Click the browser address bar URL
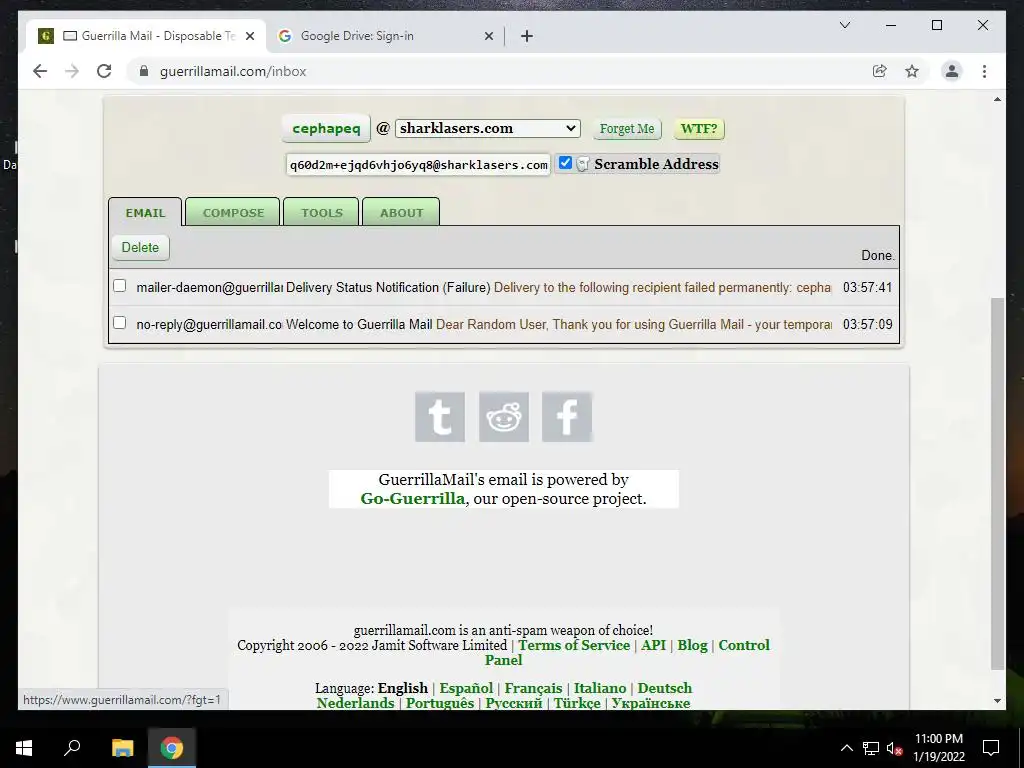Image resolution: width=1024 pixels, height=768 pixels. [233, 71]
